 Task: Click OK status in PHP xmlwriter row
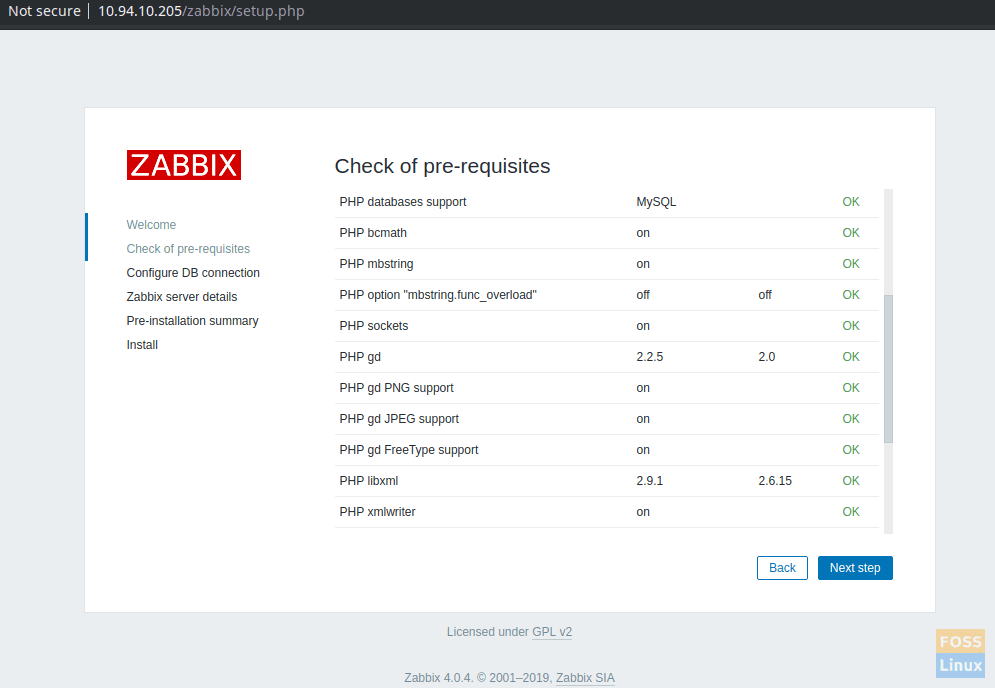pos(851,512)
